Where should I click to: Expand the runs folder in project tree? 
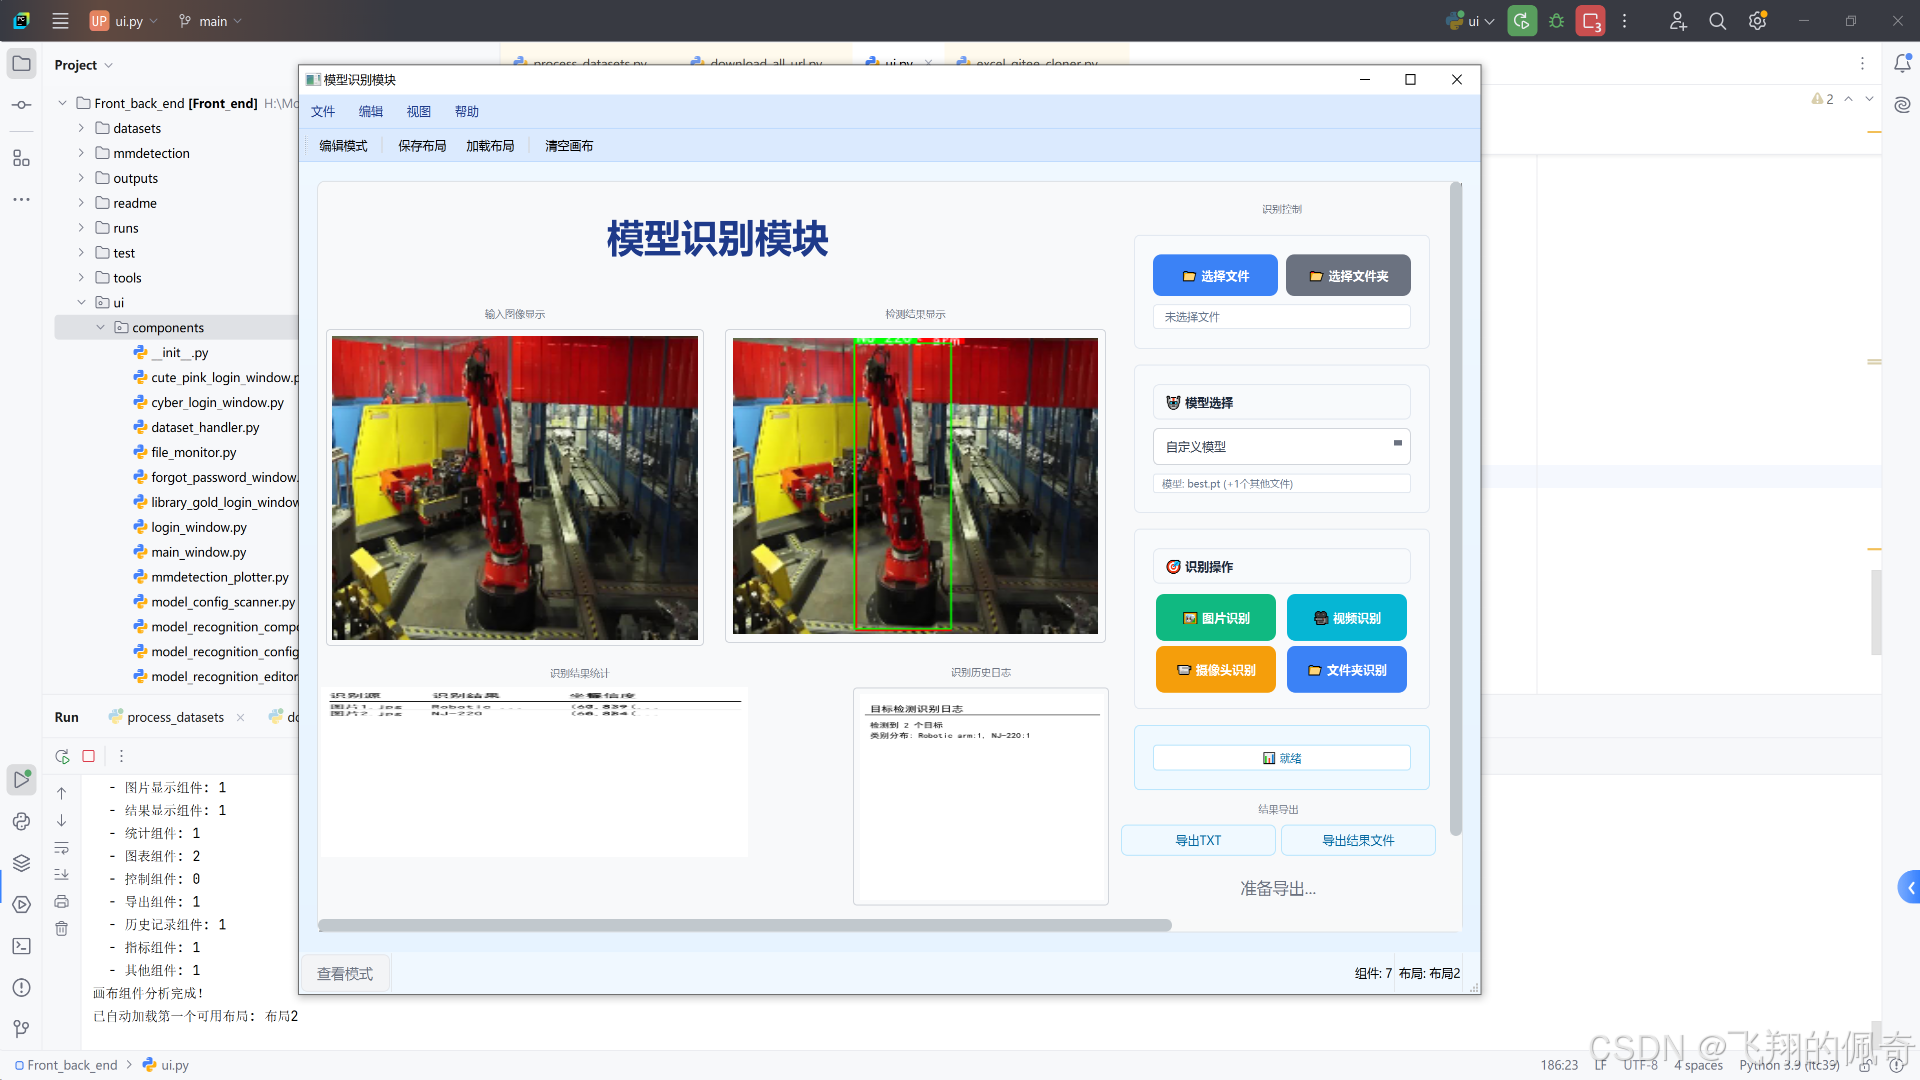coord(82,228)
